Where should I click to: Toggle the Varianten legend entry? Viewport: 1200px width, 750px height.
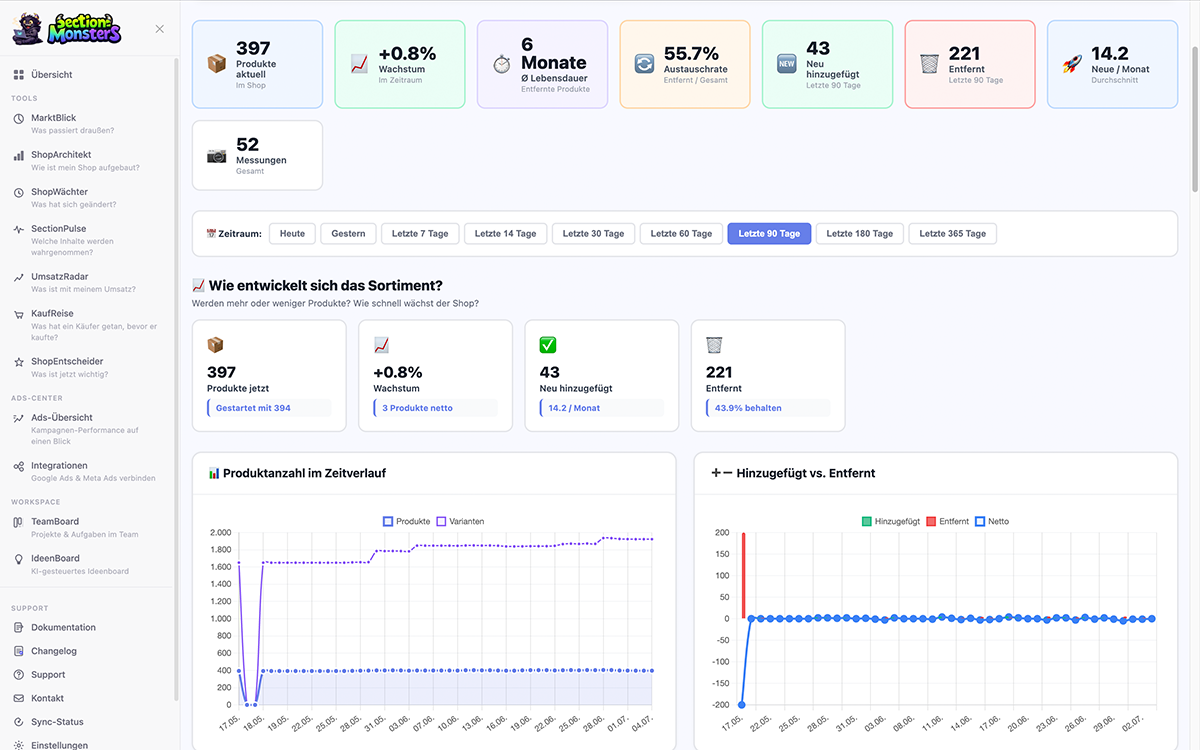[x=461, y=521]
